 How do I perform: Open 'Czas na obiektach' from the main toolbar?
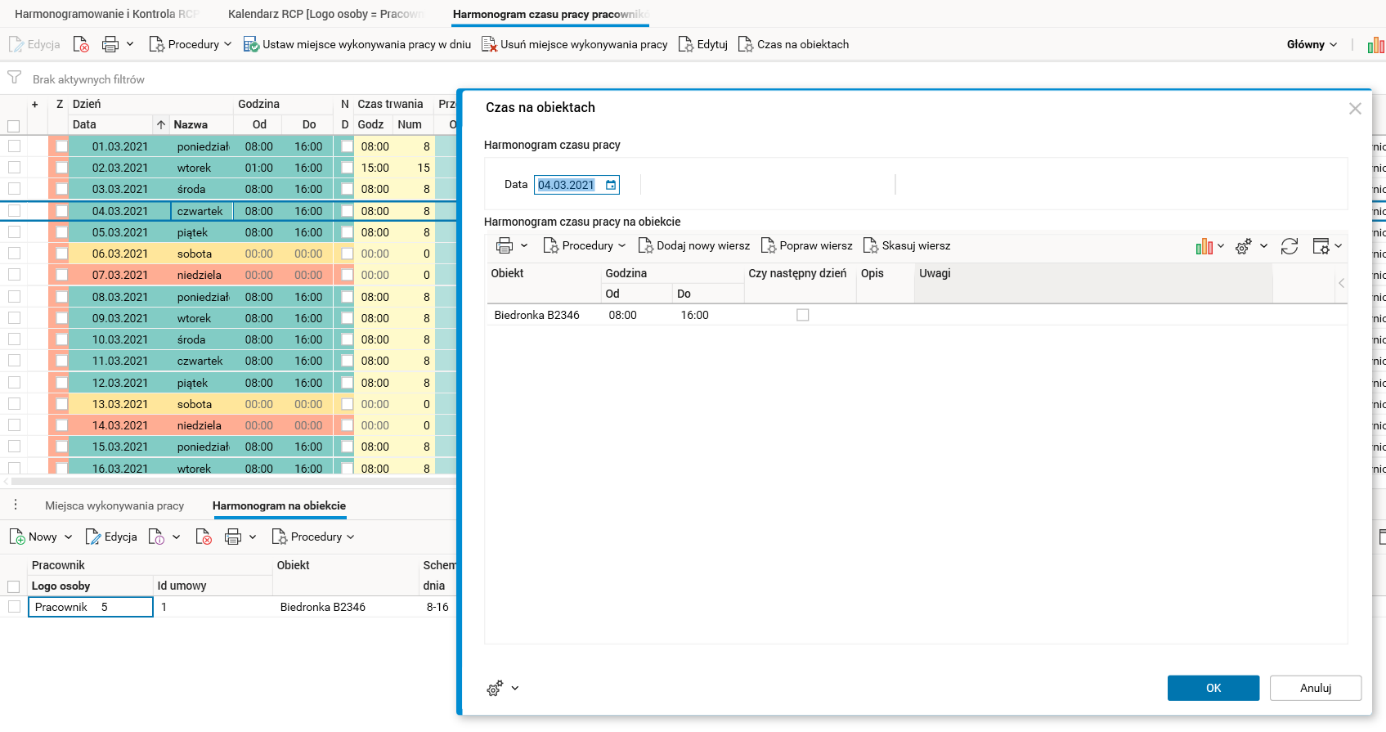793,44
